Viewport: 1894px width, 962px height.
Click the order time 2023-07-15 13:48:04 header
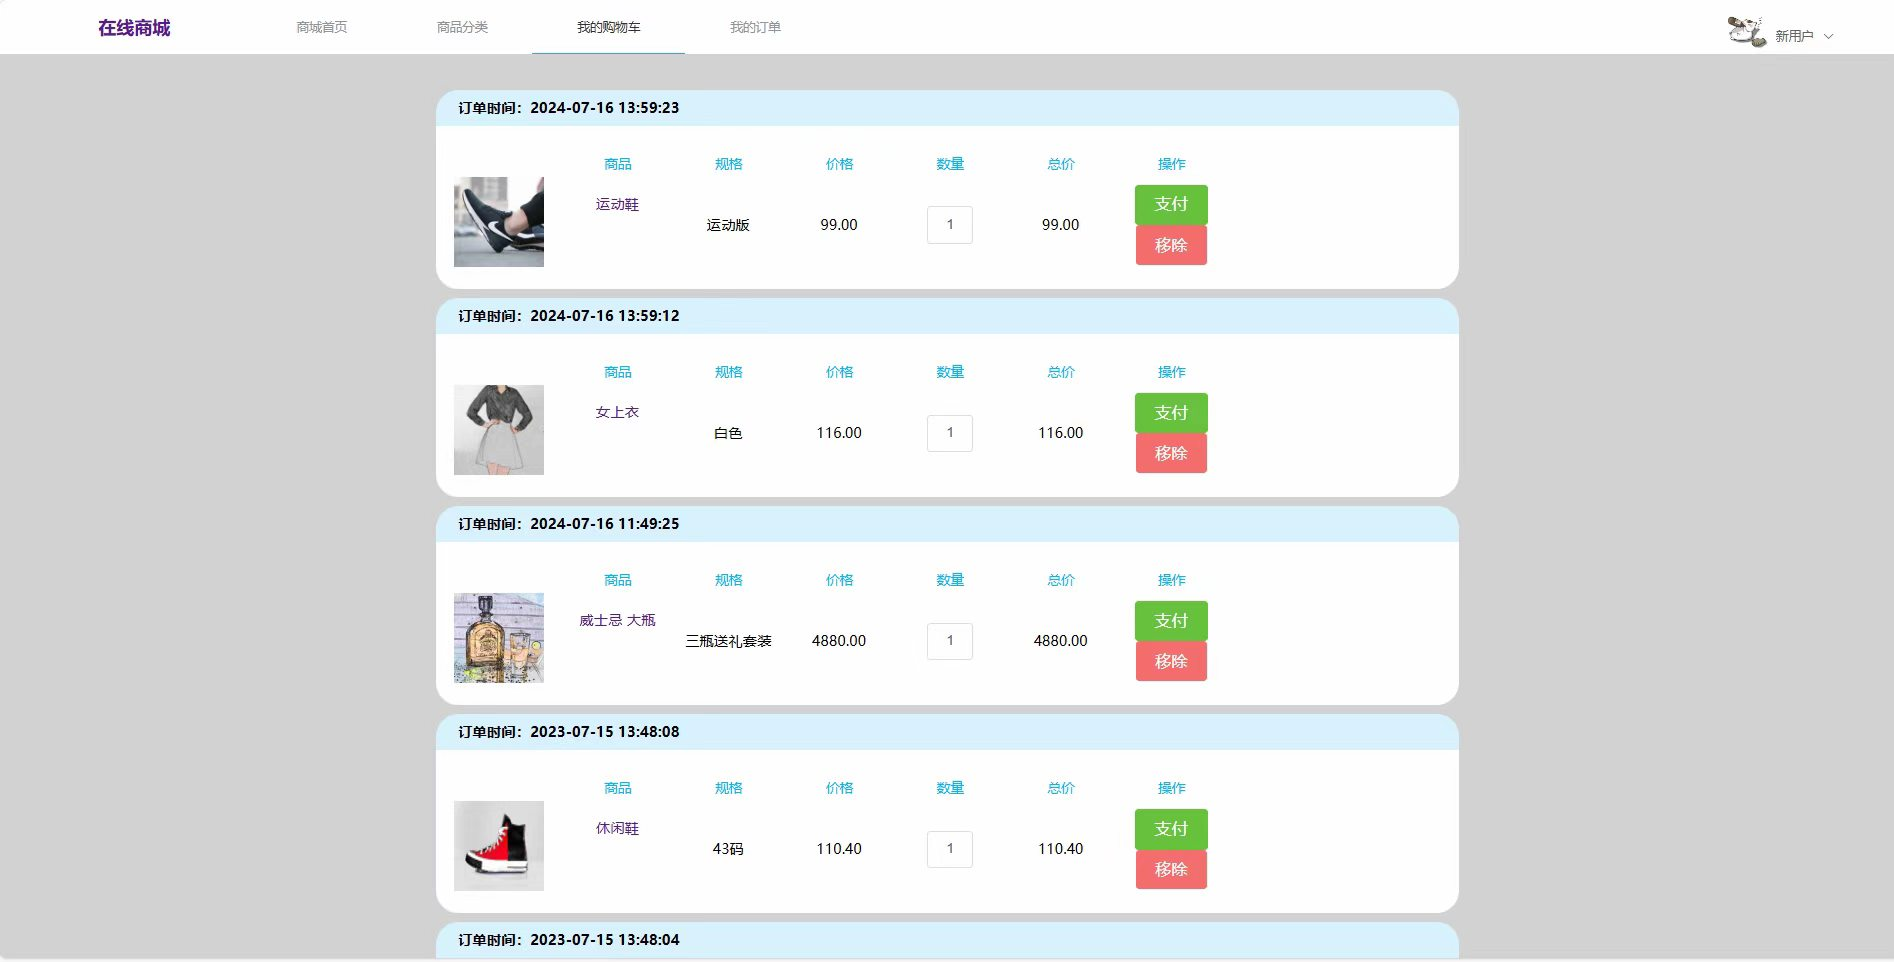[947, 940]
